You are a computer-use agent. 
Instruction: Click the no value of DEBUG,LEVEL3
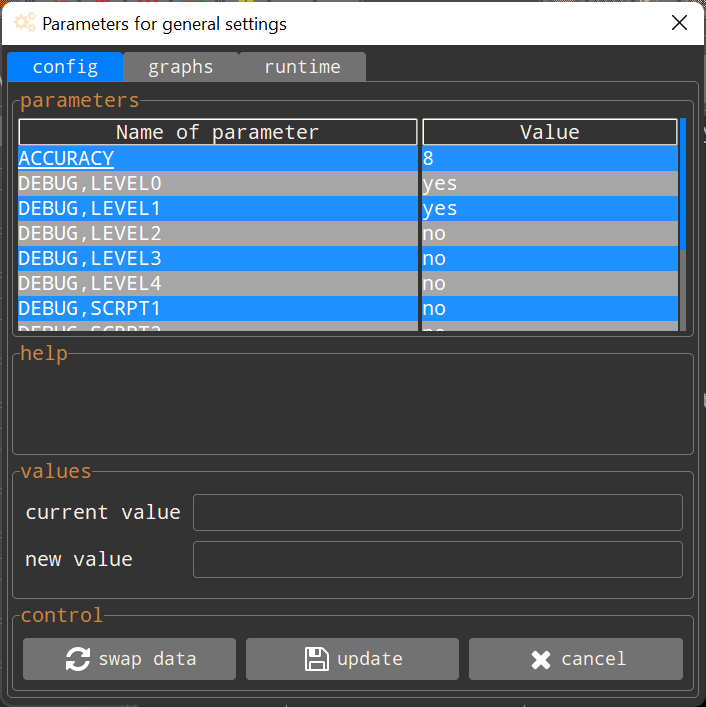pos(434,259)
